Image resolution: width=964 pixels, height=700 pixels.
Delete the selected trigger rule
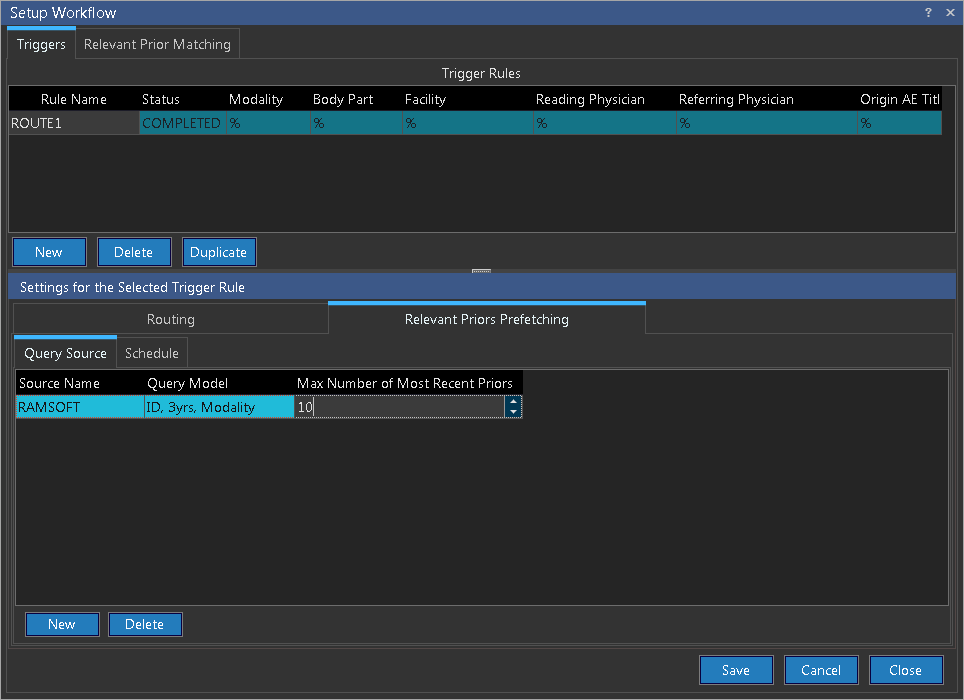pos(133,252)
